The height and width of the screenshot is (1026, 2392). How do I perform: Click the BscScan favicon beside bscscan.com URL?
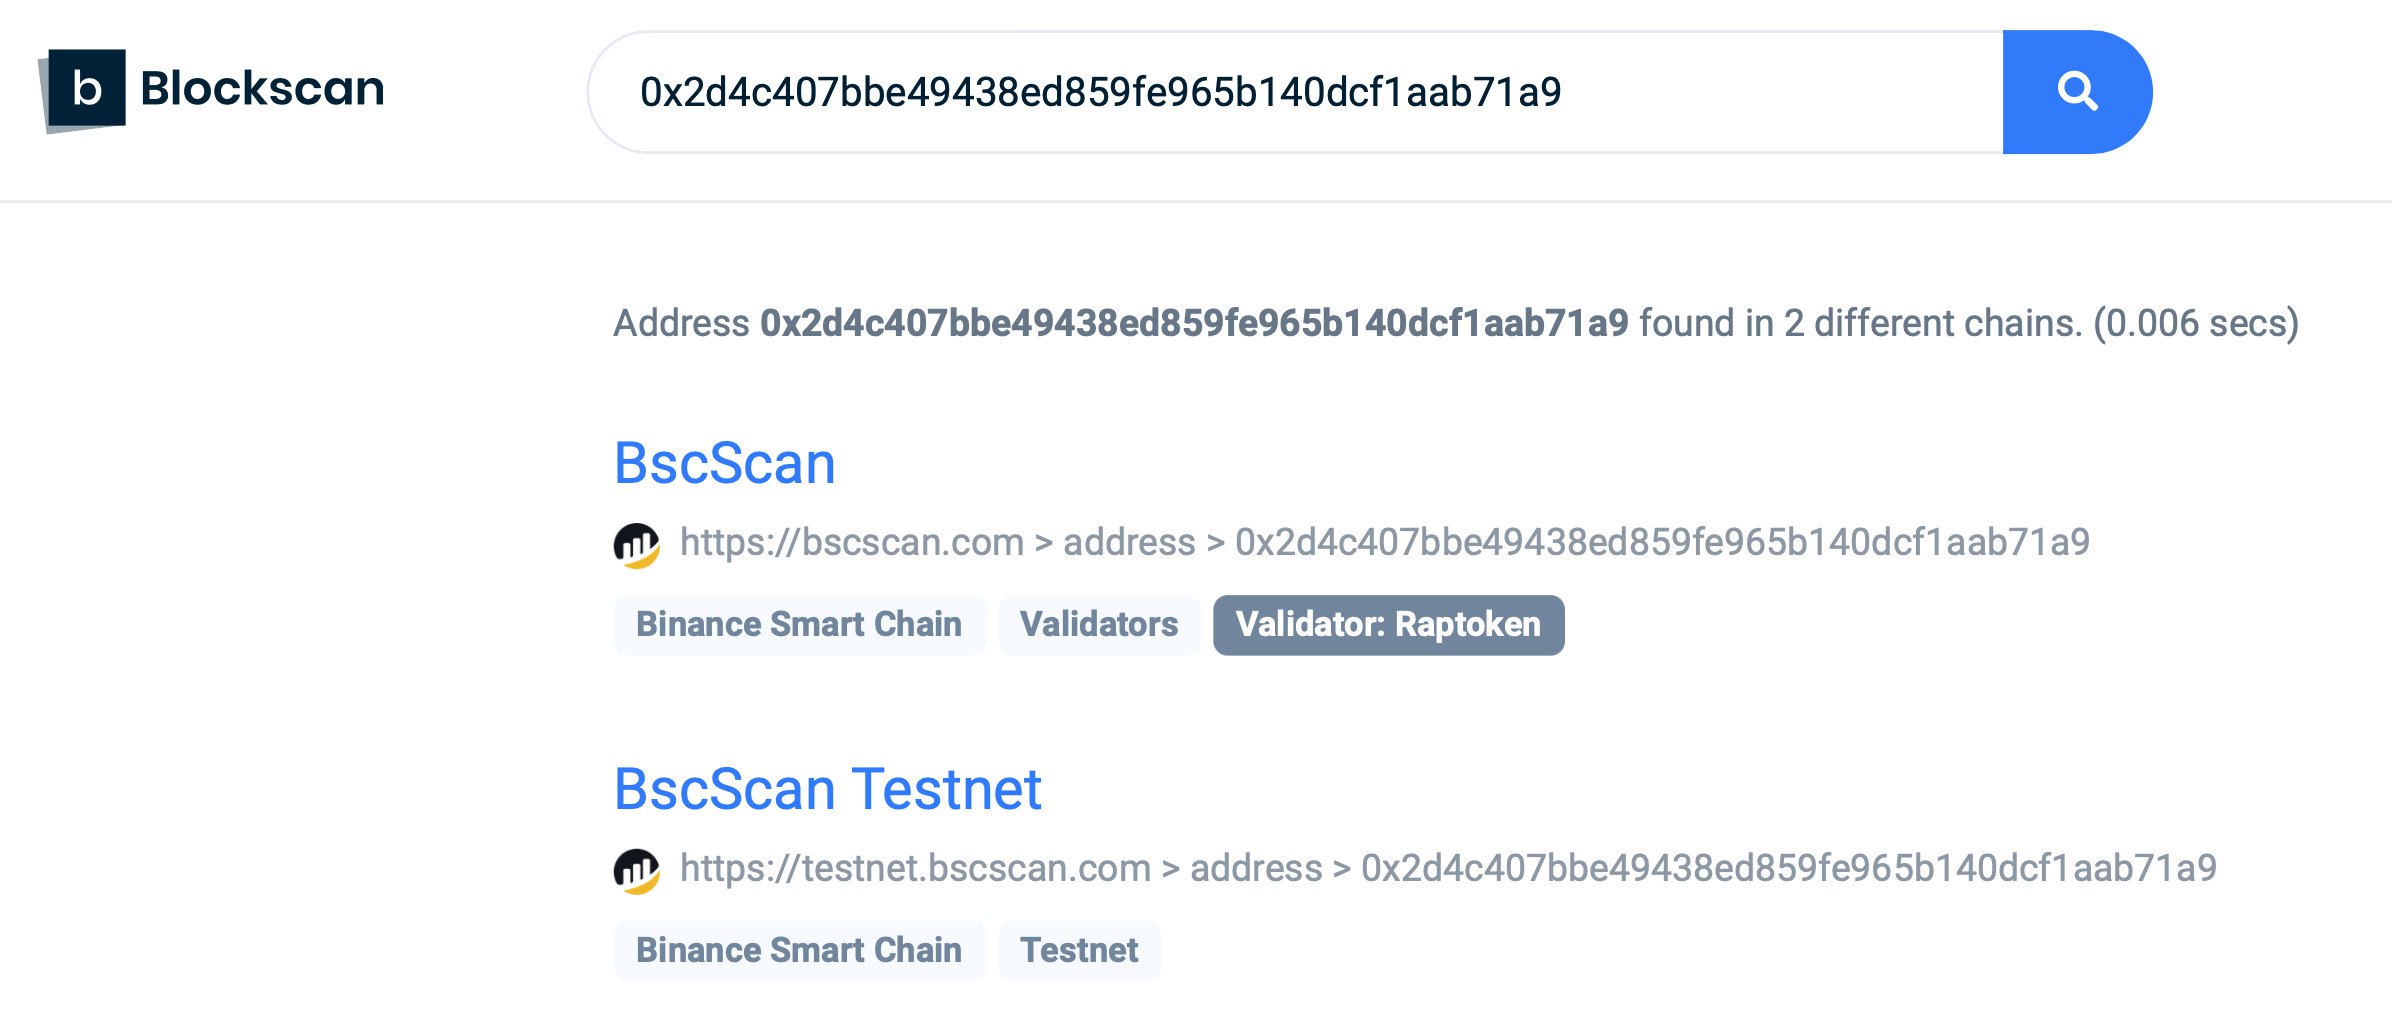coord(637,545)
